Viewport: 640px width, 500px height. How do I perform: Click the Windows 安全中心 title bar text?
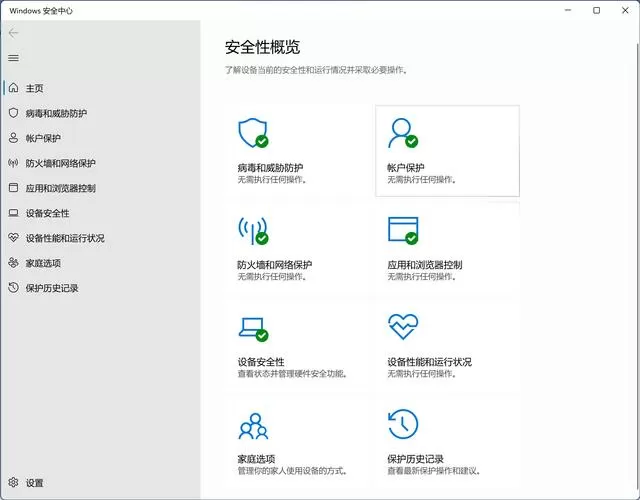click(x=41, y=11)
